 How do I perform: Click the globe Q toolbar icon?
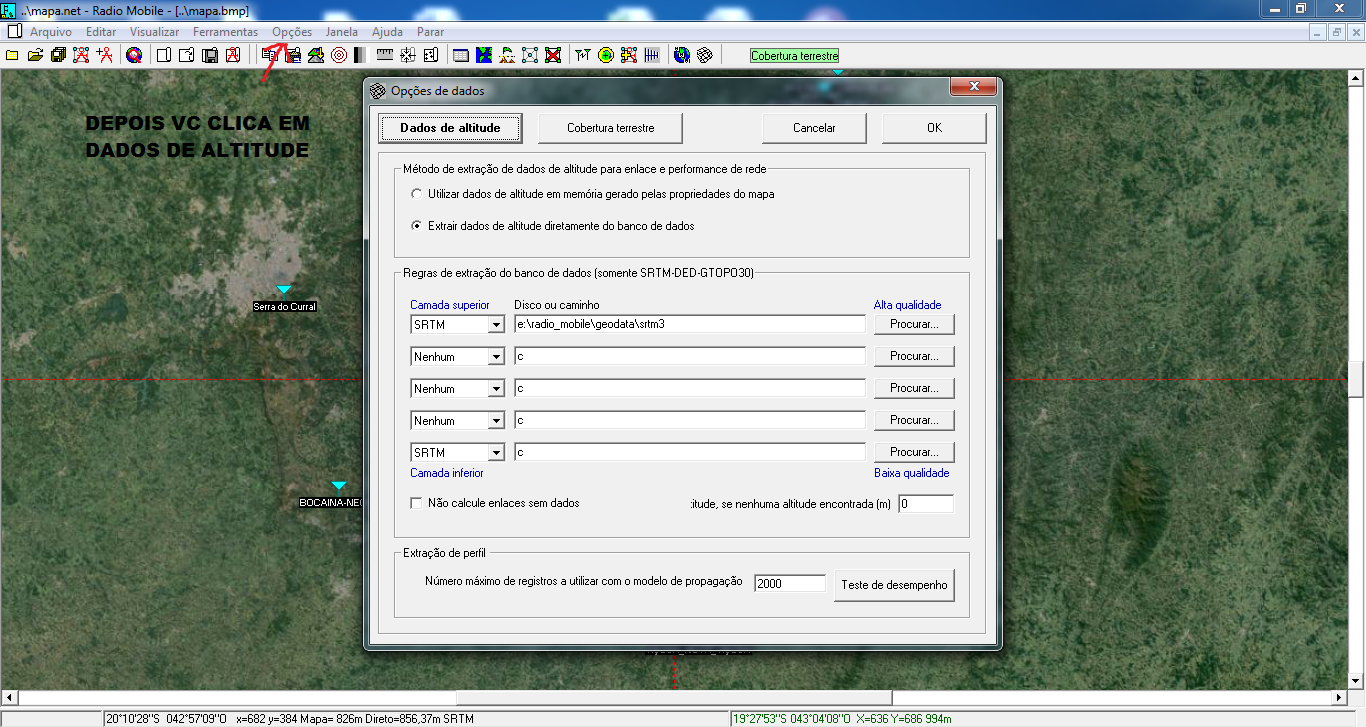coord(134,55)
